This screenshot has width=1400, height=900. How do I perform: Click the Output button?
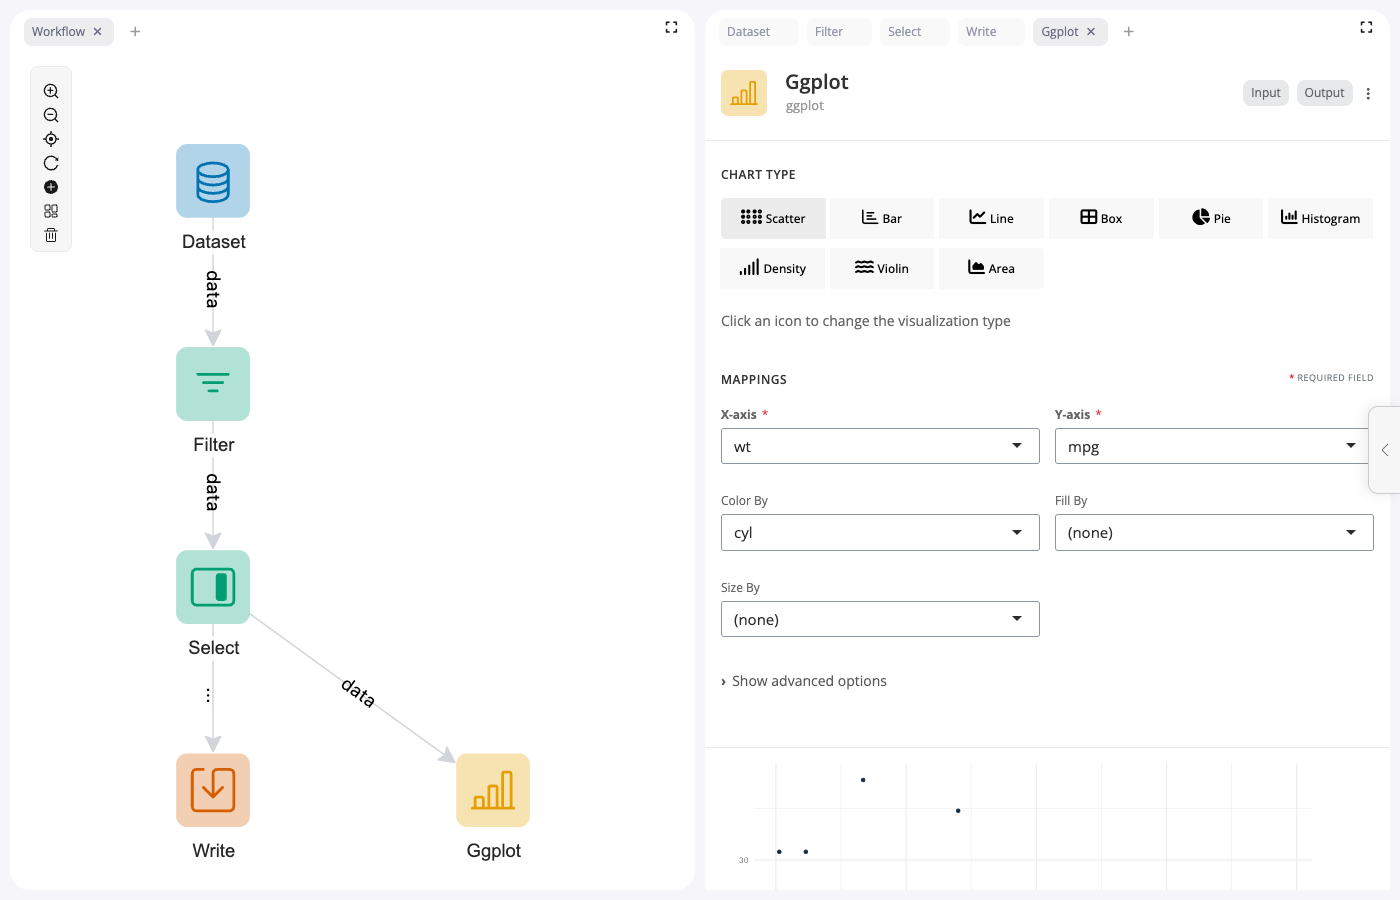pyautogui.click(x=1324, y=93)
